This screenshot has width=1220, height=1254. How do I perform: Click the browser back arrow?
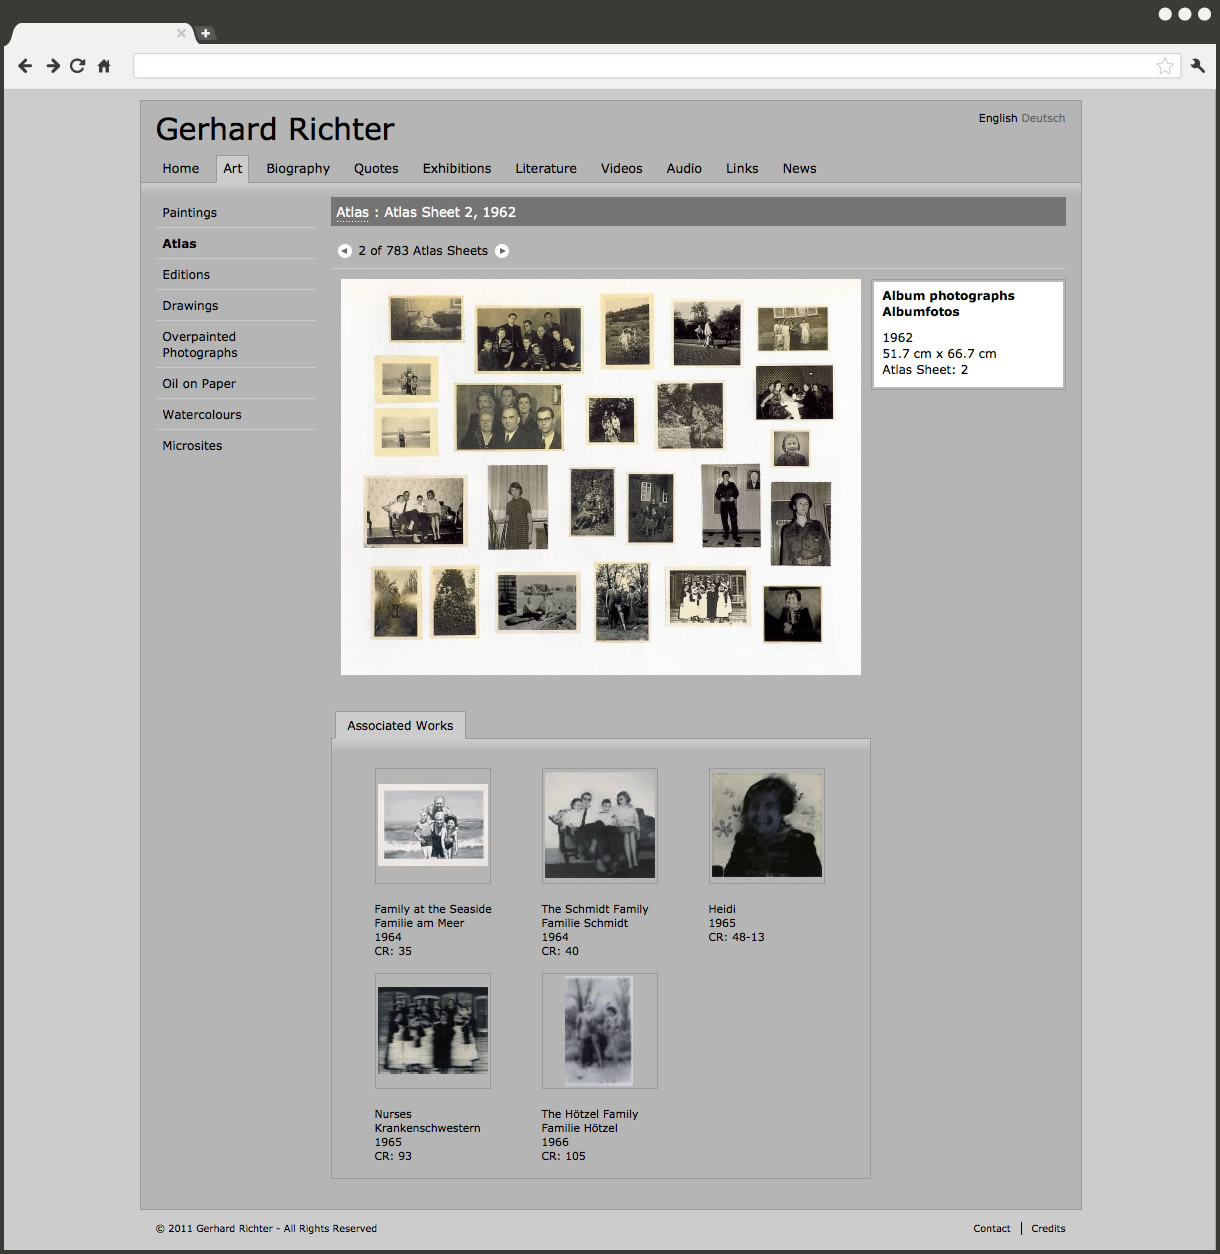[x=25, y=66]
